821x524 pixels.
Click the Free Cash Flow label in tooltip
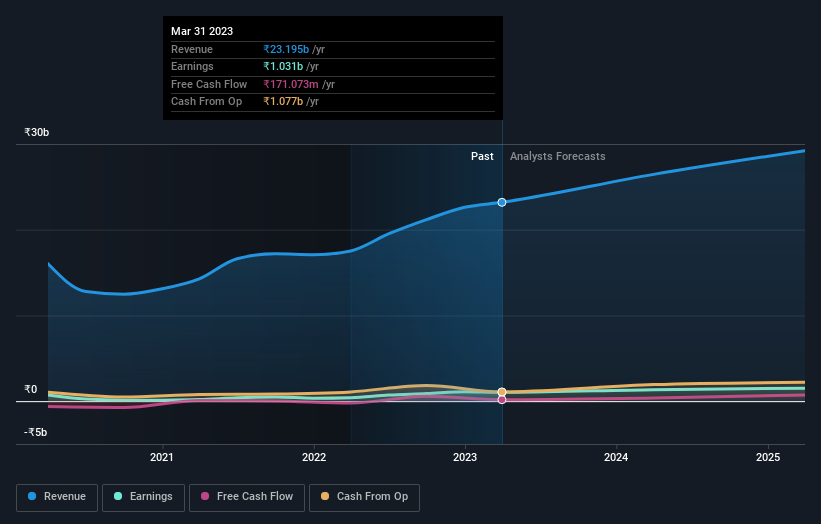tap(209, 84)
